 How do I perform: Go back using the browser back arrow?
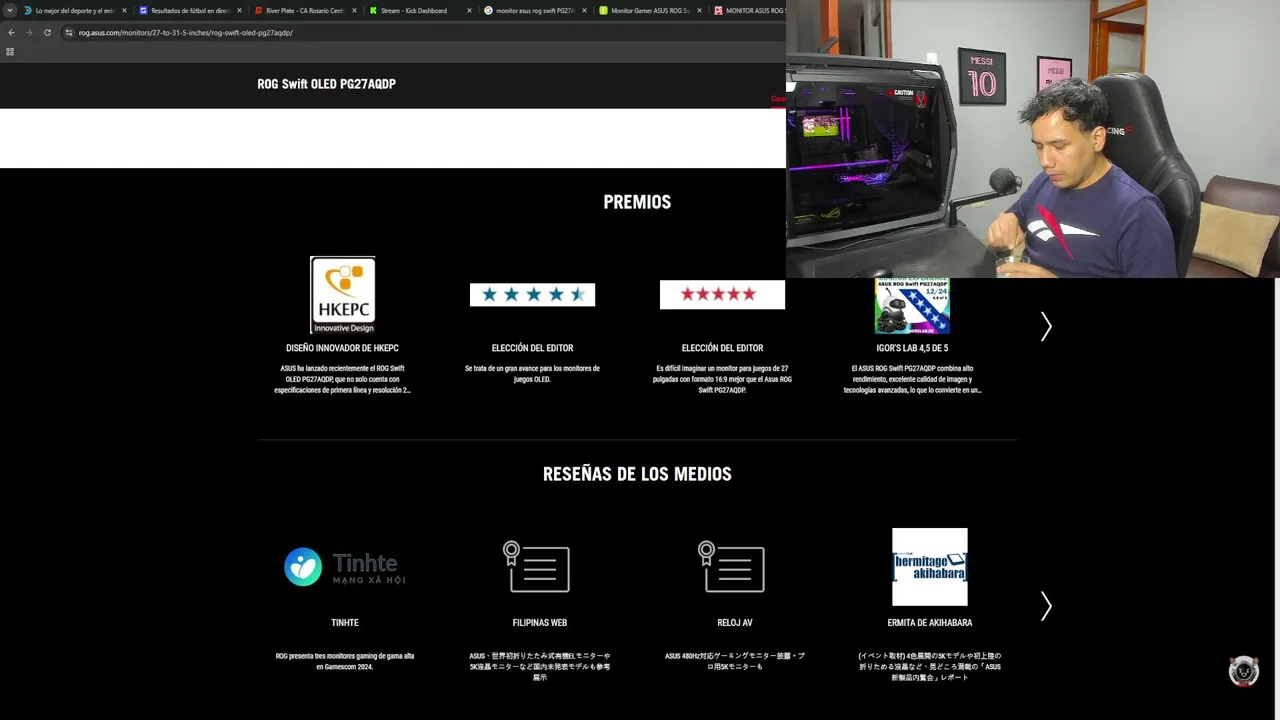click(11, 32)
